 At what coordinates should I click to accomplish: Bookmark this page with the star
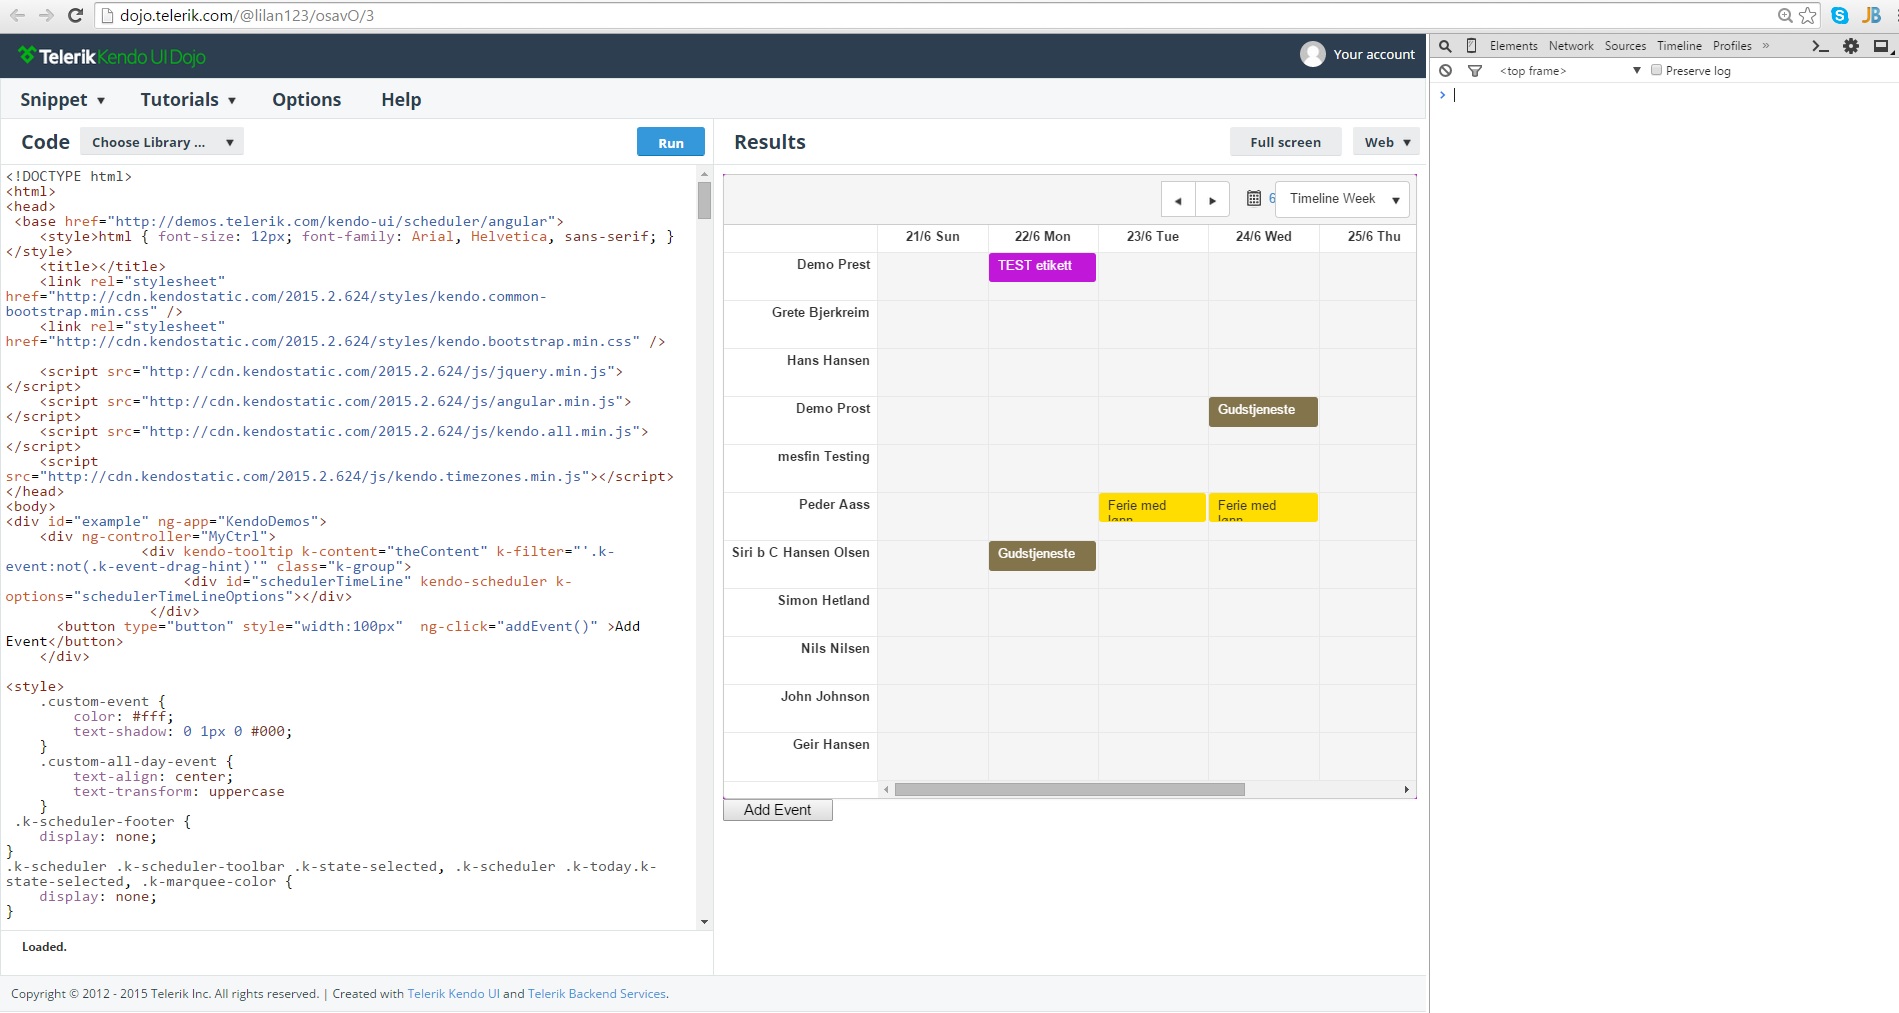pos(1808,15)
